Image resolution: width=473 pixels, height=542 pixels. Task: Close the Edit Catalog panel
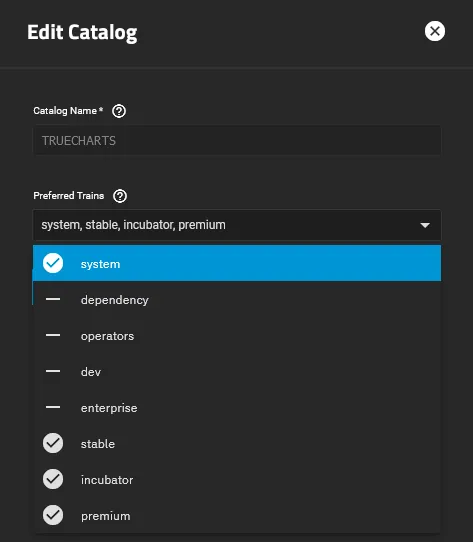pos(435,31)
